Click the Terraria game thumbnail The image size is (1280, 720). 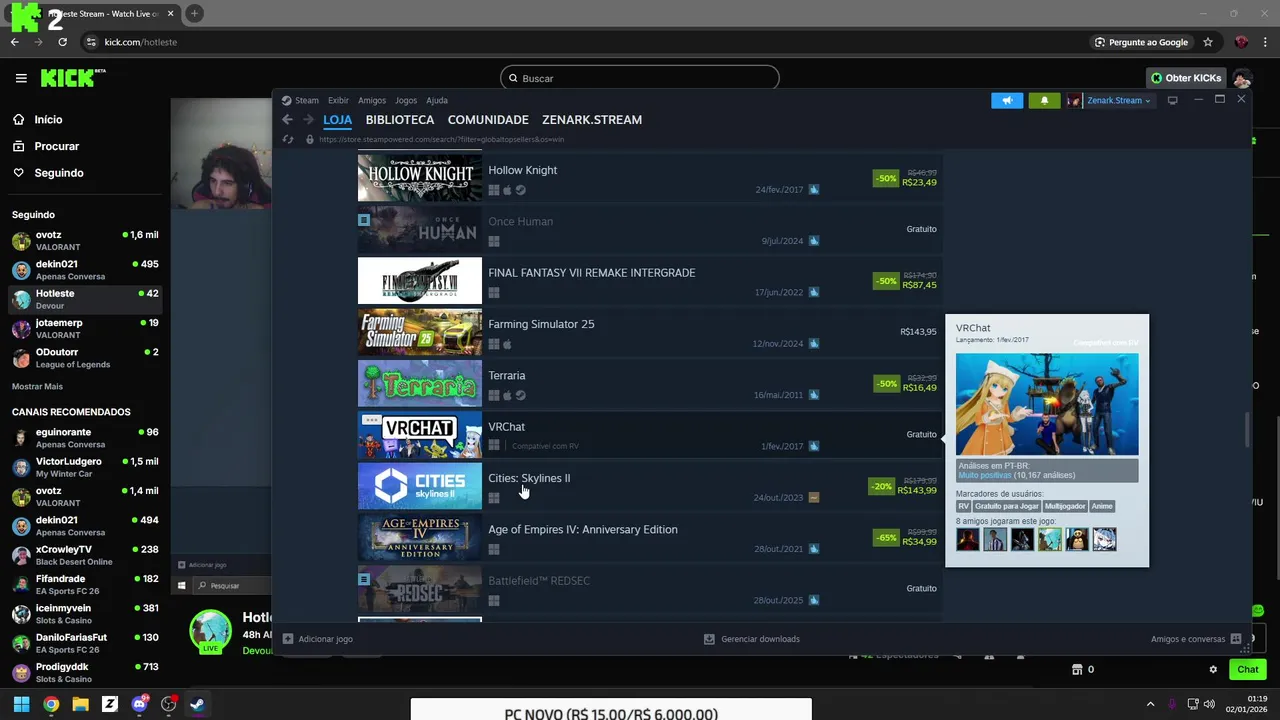(420, 384)
